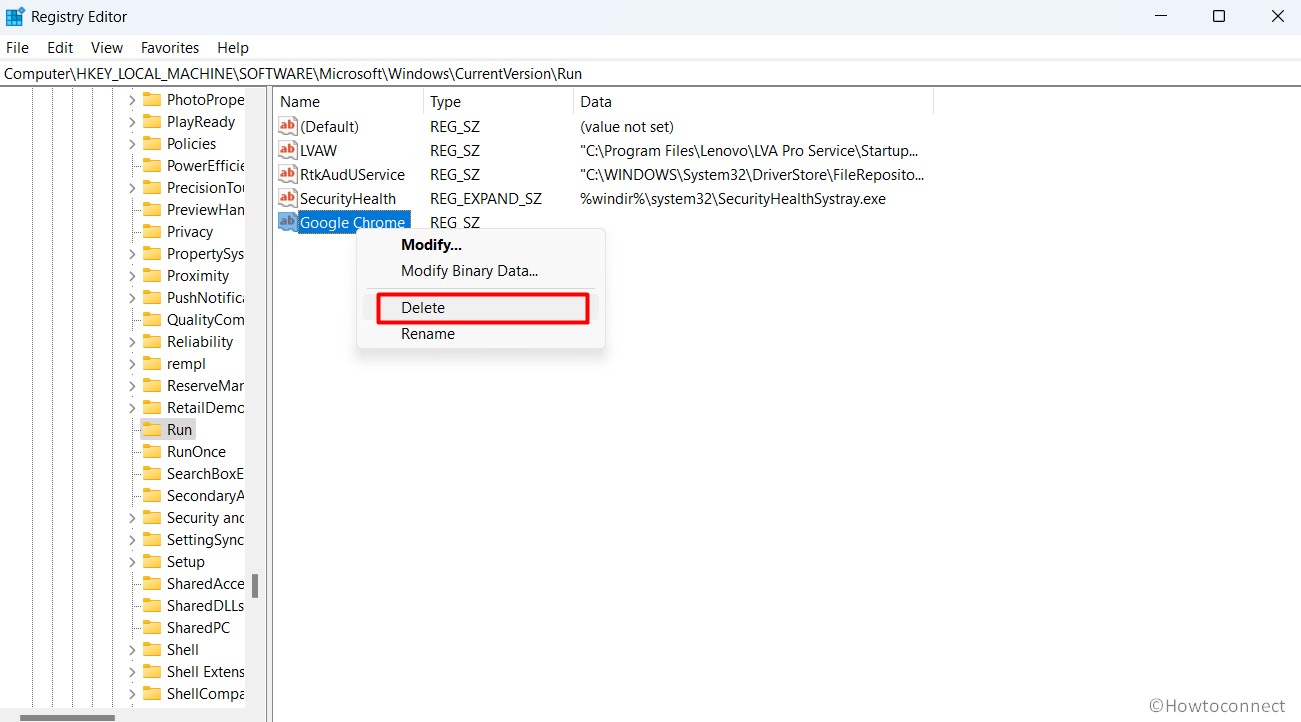Click the SecurityHealth string value icon
The width and height of the screenshot is (1301, 722).
[288, 198]
